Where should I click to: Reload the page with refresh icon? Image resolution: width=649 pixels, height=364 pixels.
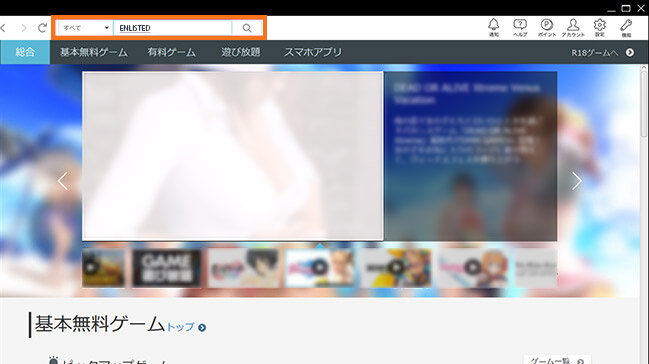[x=42, y=28]
